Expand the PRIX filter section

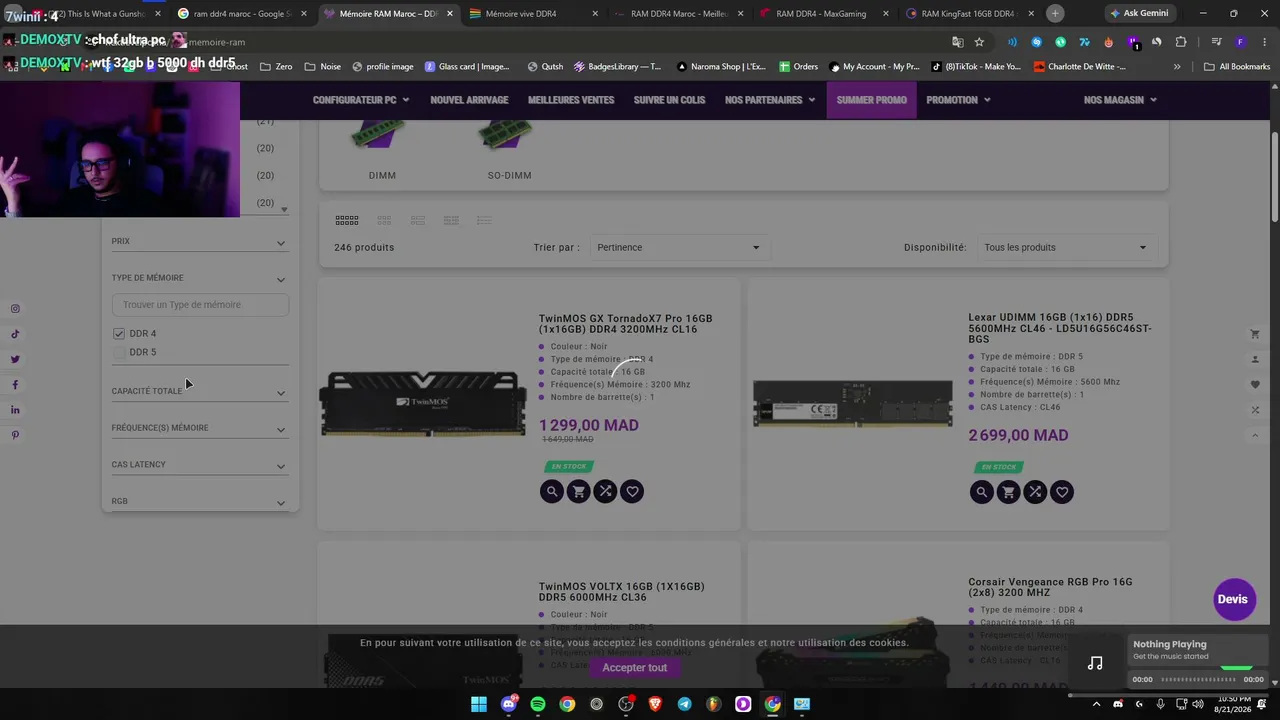(200, 241)
